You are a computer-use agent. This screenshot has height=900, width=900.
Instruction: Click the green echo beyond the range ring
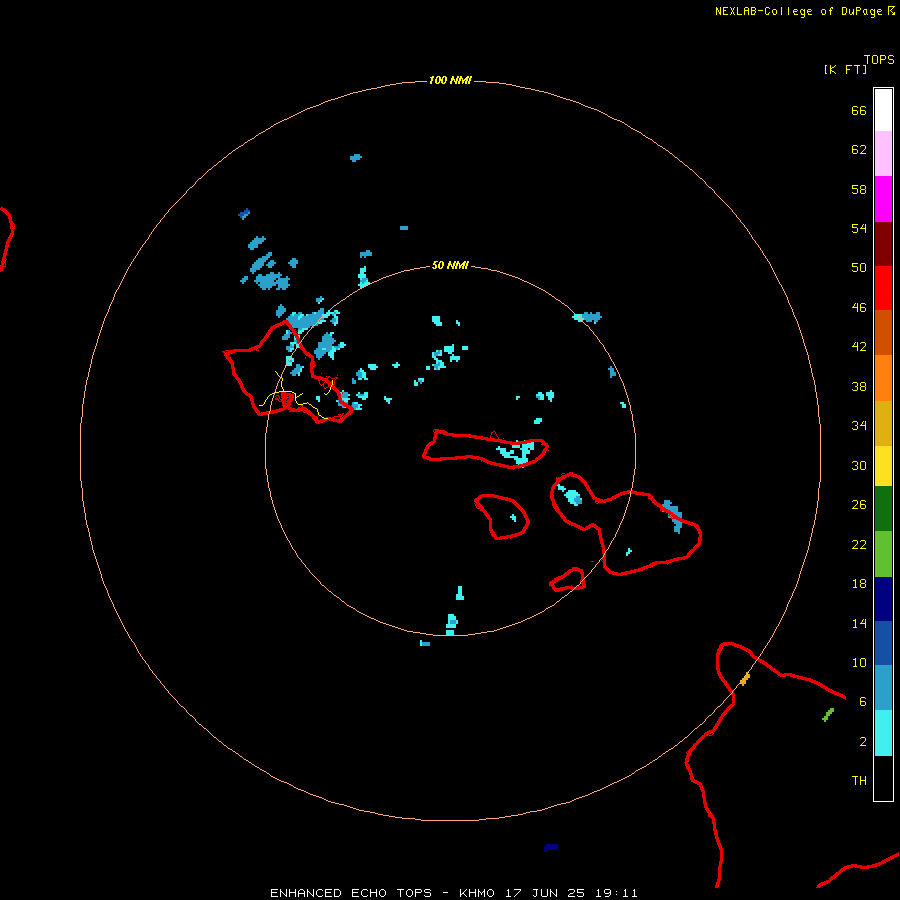[x=828, y=715]
